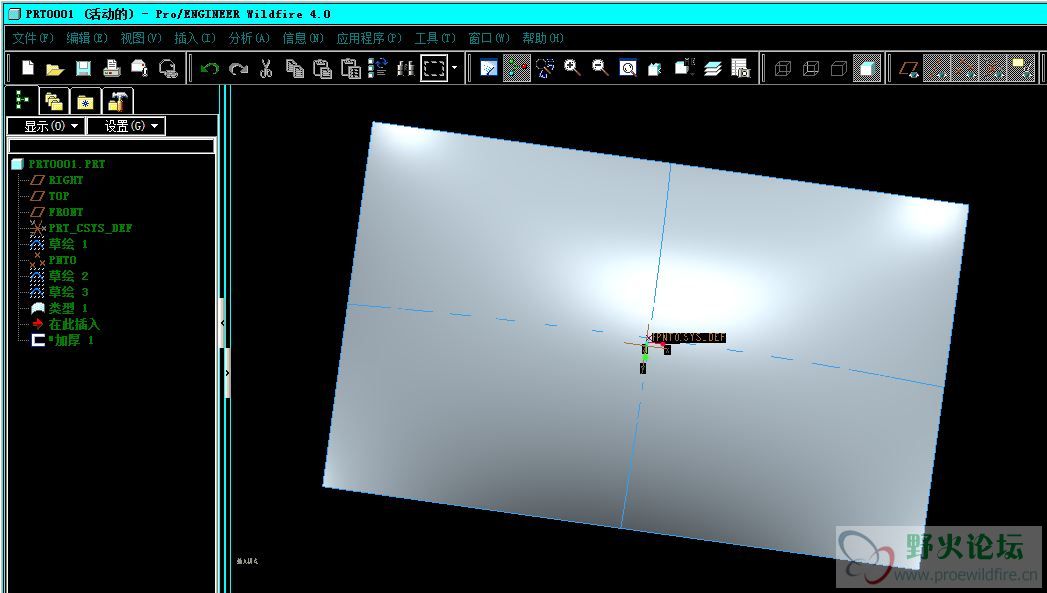Open the 窗口(W) menu

(489, 38)
